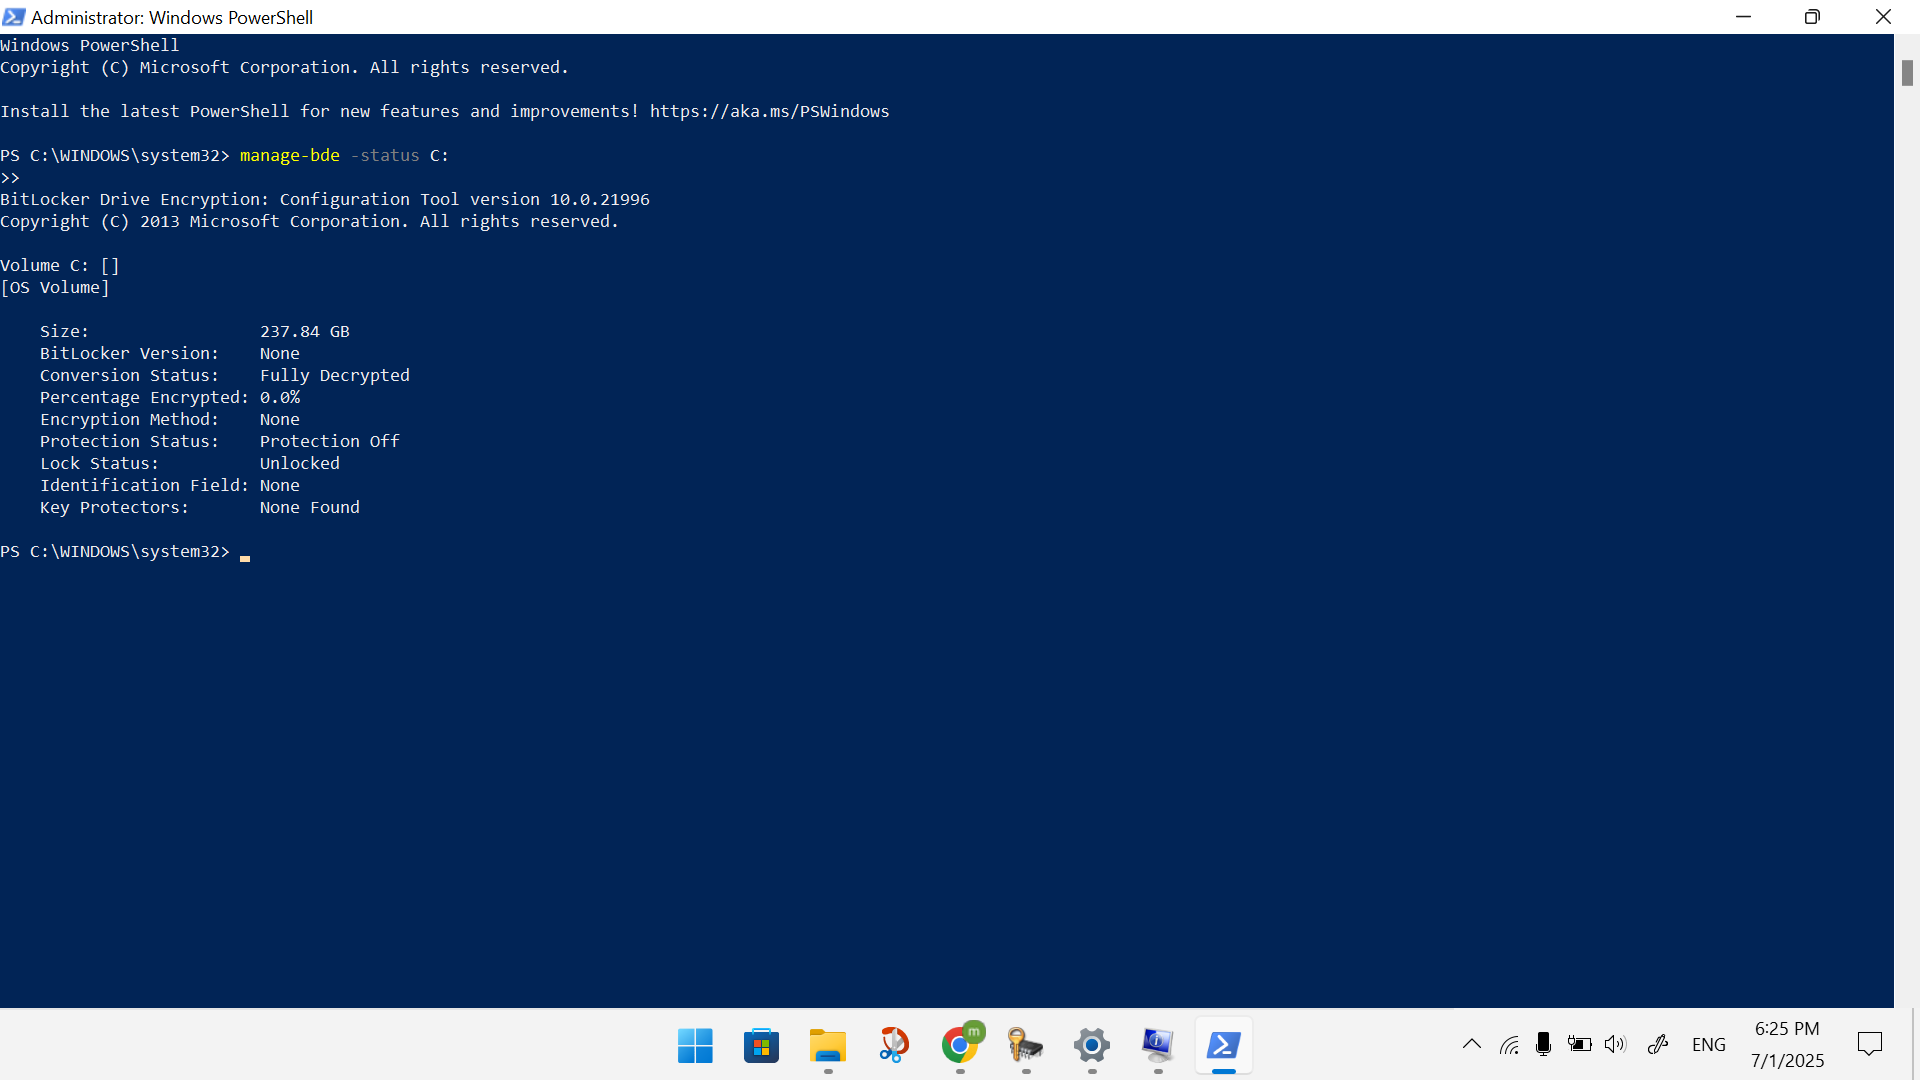Open Settings gear in taskbar
Viewport: 1920px width, 1080px height.
1092,1046
